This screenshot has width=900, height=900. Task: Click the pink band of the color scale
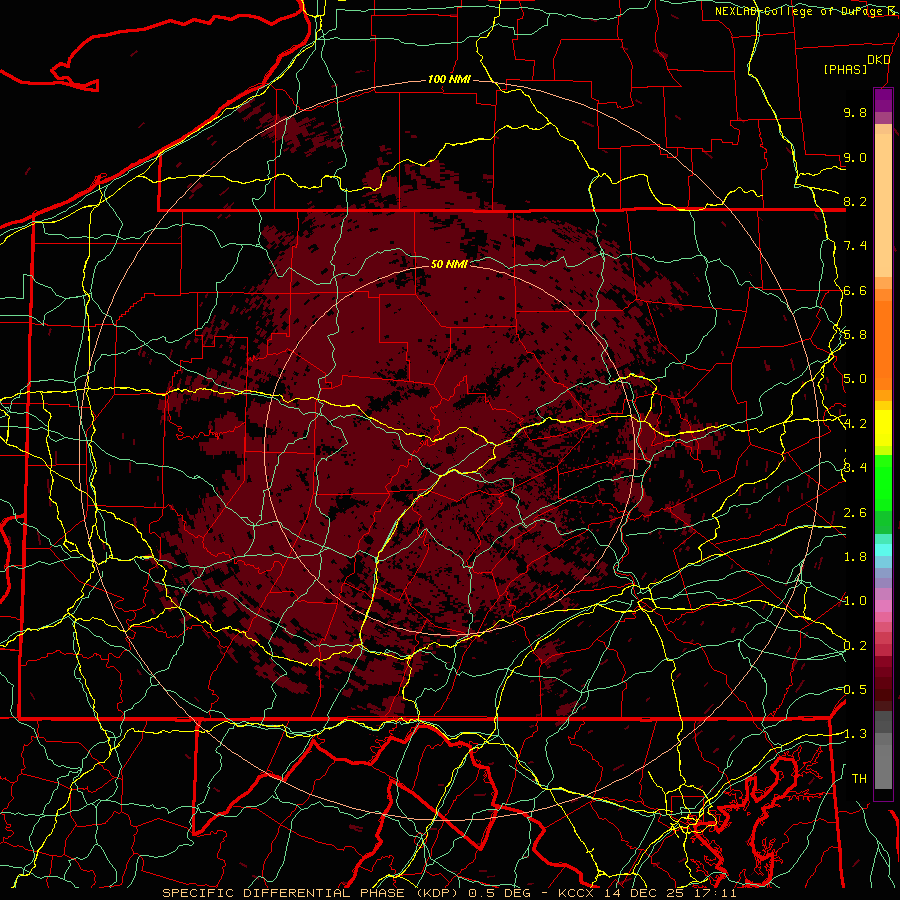pyautogui.click(x=883, y=606)
